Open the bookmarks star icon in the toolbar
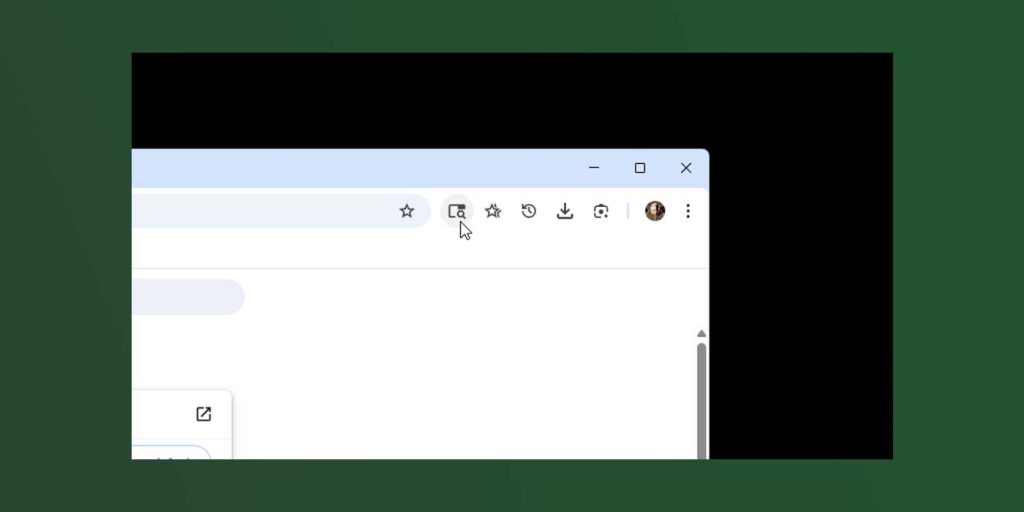Viewport: 1024px width, 512px height. pyautogui.click(x=493, y=211)
